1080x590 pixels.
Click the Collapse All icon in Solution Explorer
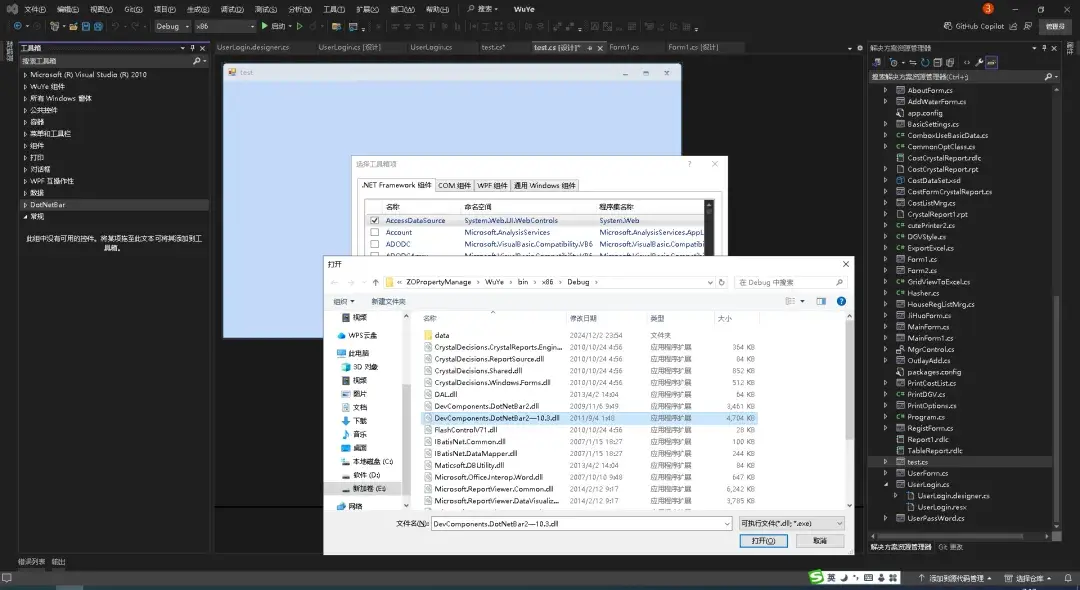(x=937, y=63)
